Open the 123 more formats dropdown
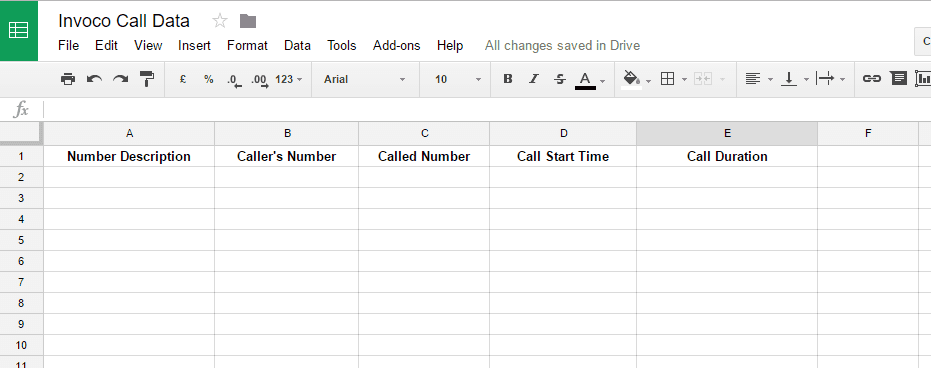The height and width of the screenshot is (368, 931). tap(289, 79)
